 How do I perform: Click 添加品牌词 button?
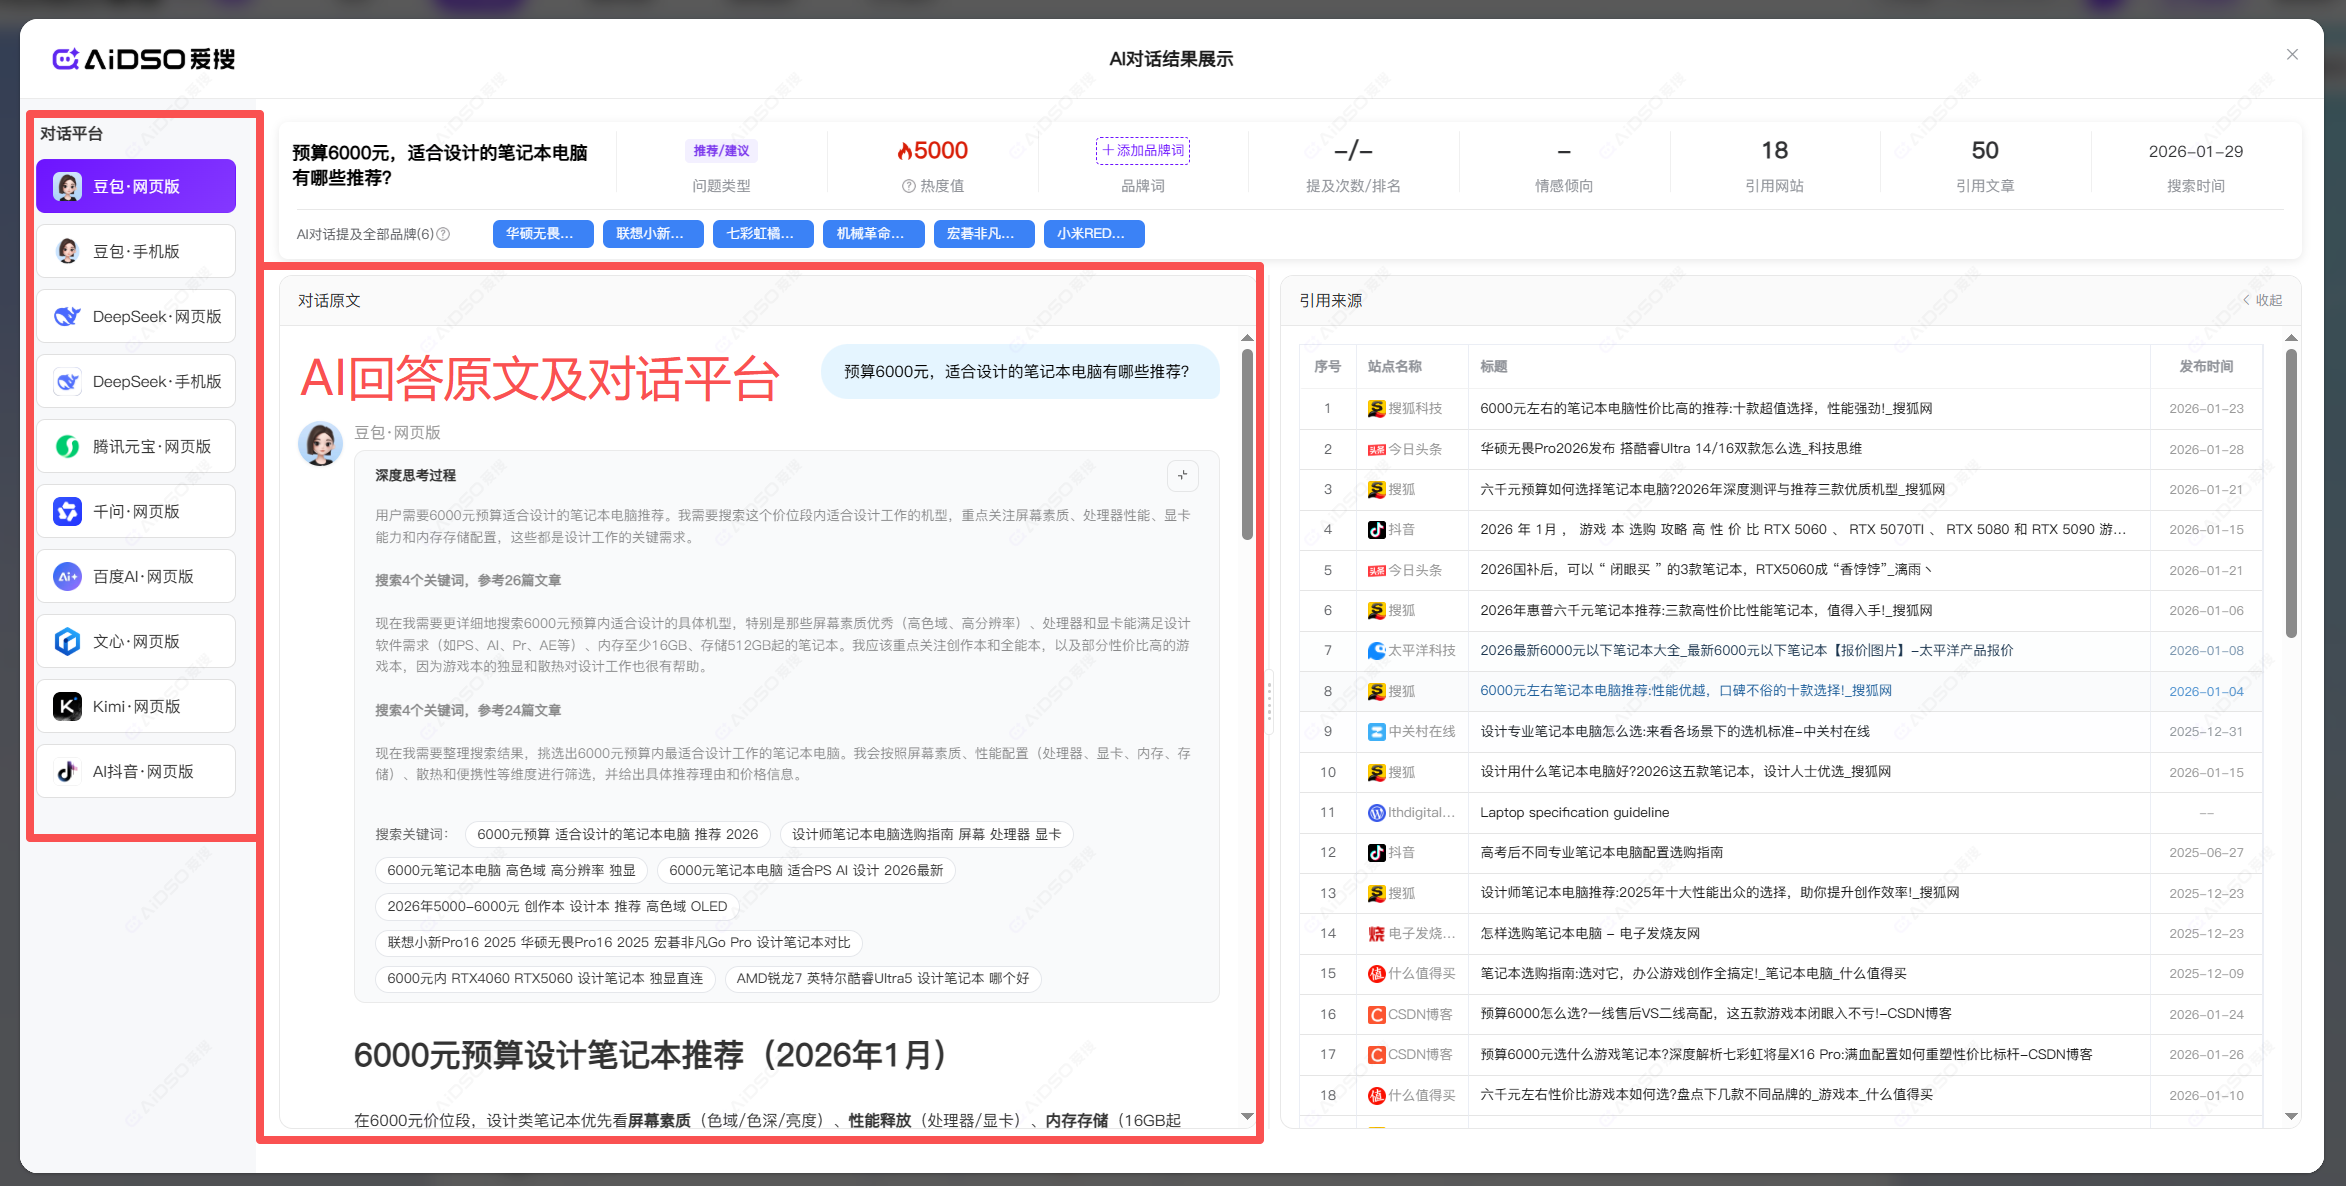point(1143,150)
